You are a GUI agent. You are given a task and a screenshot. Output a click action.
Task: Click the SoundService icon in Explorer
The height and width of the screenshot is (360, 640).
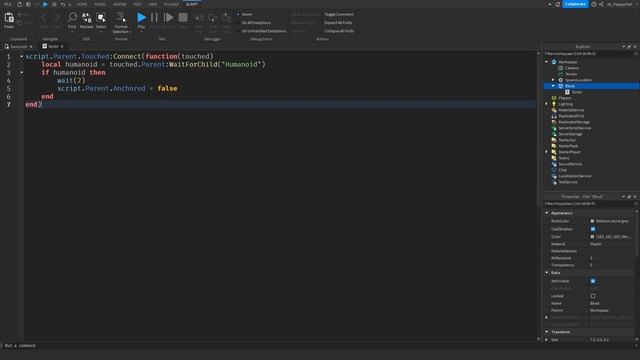[x=554, y=164]
